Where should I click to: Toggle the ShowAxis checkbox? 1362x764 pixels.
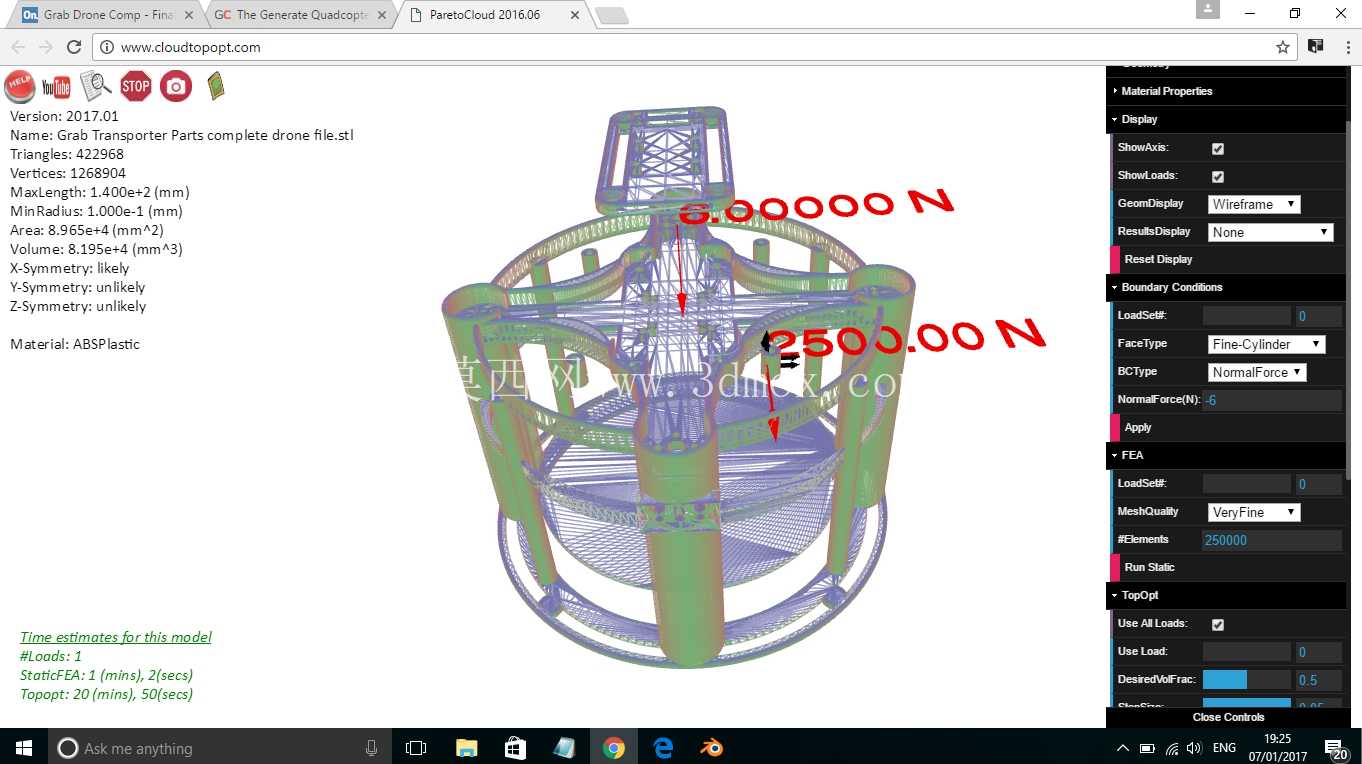[1218, 148]
